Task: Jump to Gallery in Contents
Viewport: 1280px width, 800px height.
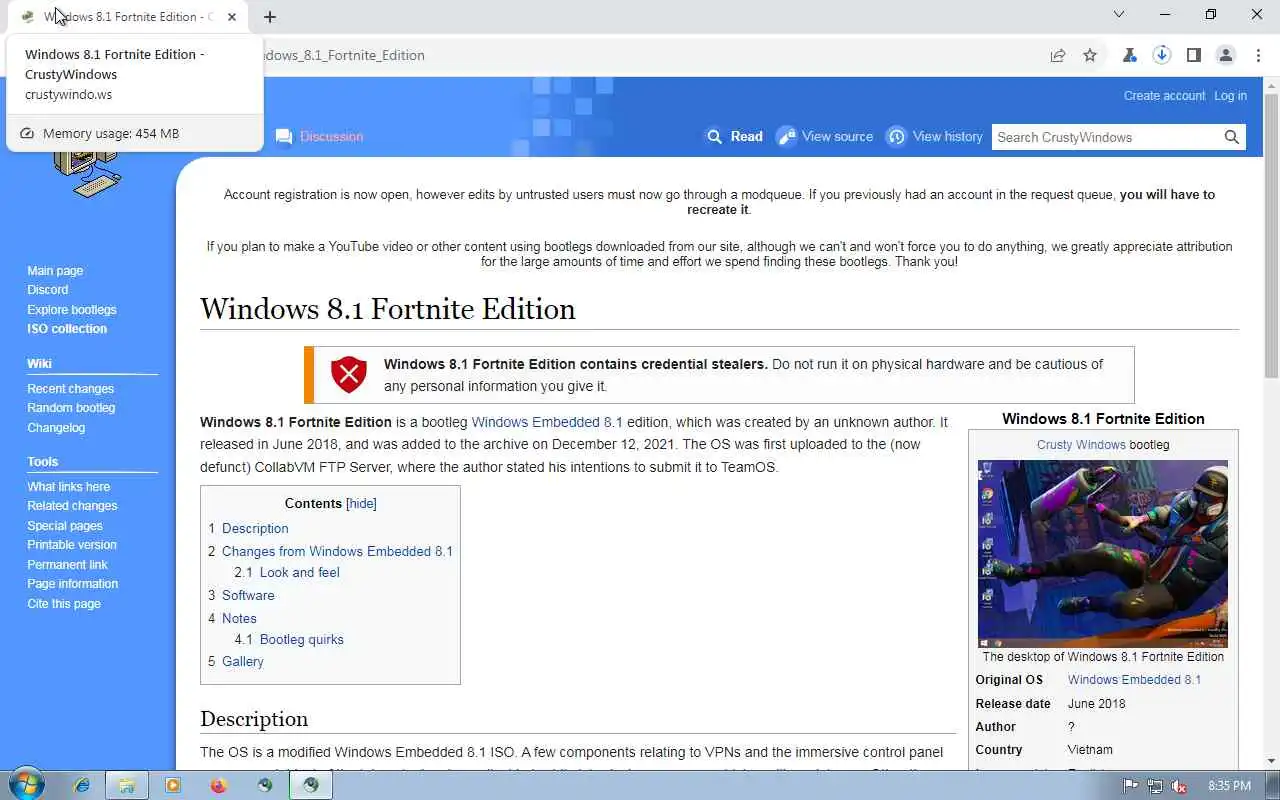Action: point(243,661)
